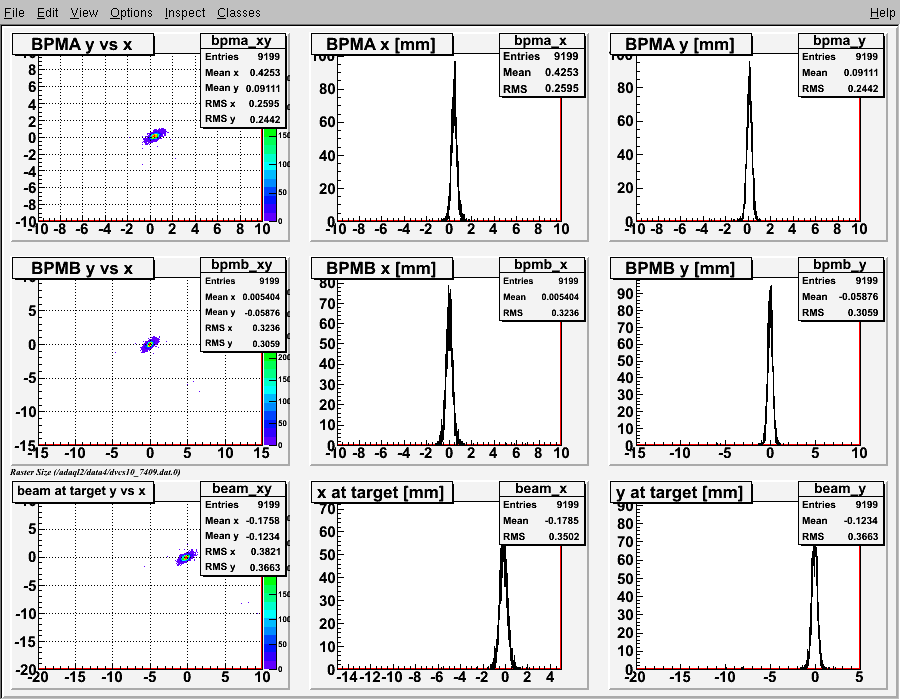Click the bpmb_x statistics box header
900x700 pixels.
[x=541, y=265]
